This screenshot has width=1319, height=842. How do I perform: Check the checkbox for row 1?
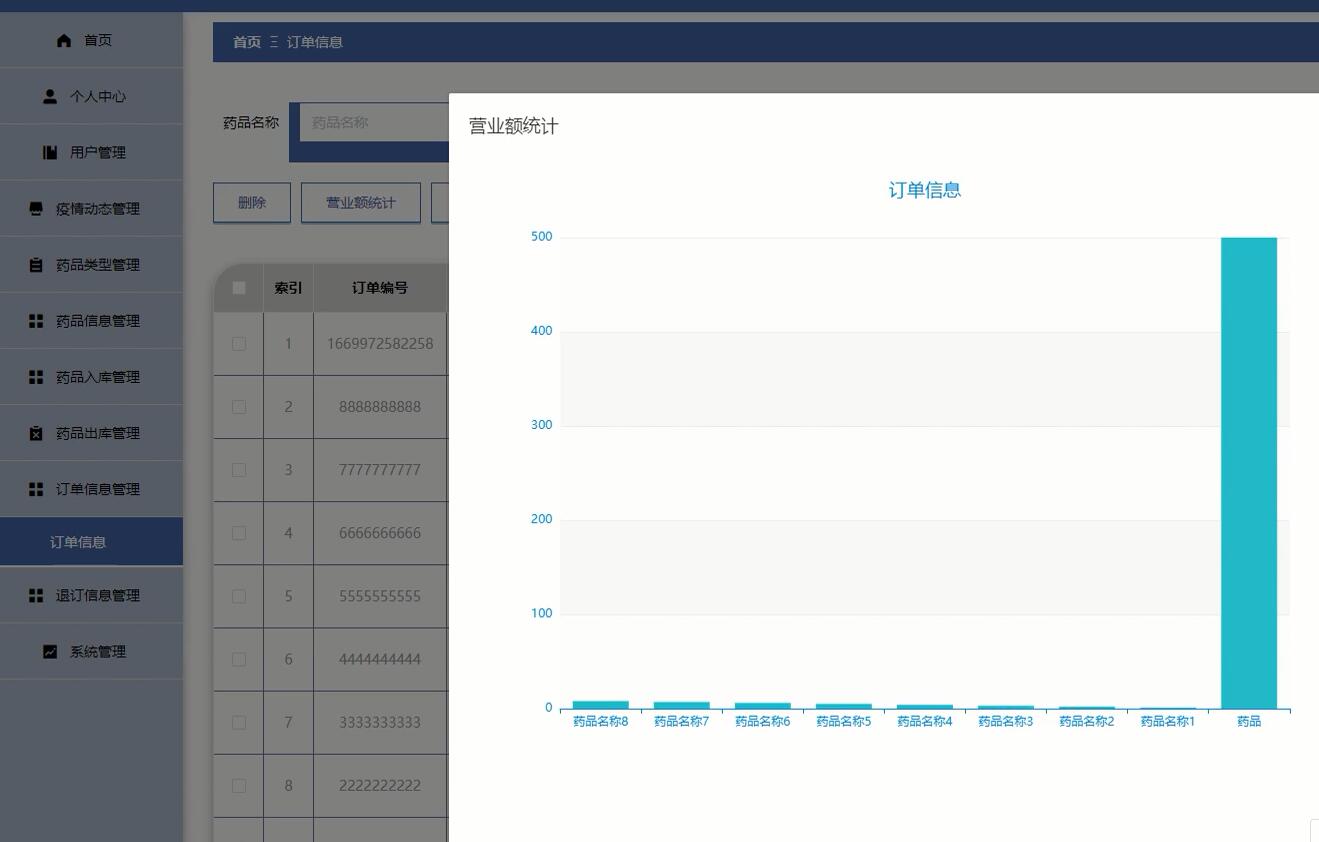point(239,344)
